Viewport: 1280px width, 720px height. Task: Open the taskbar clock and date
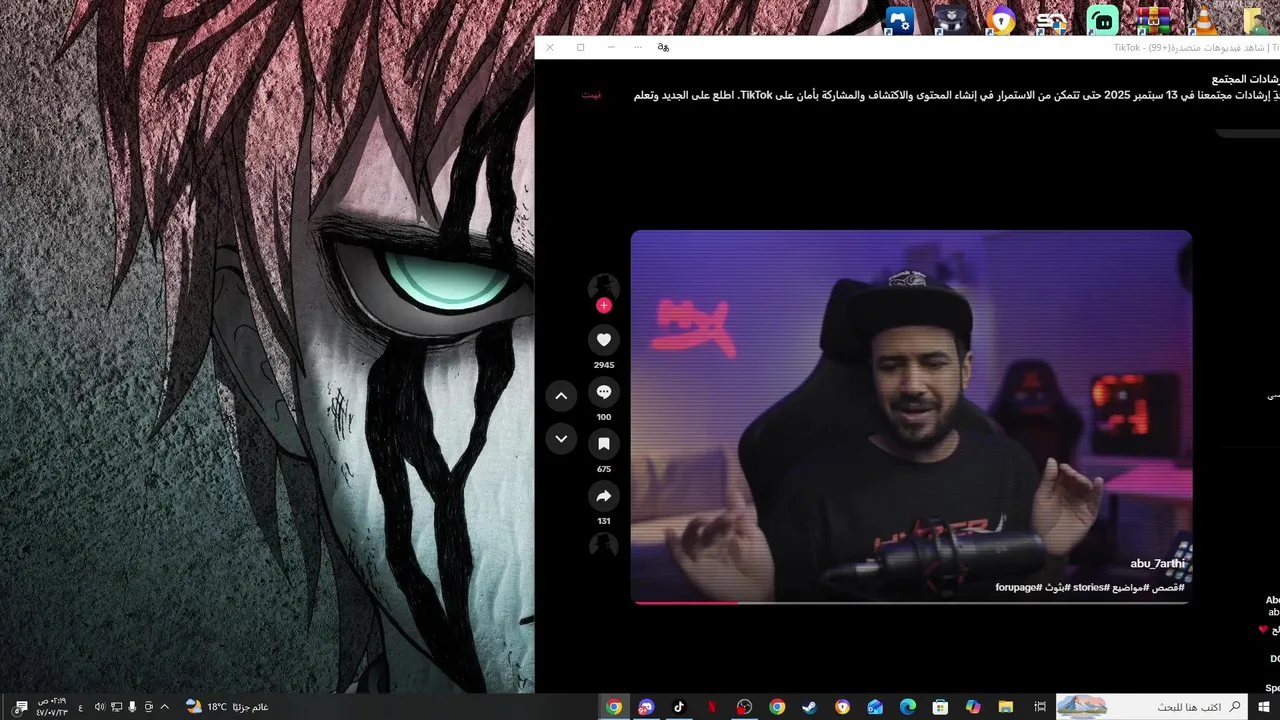52,707
